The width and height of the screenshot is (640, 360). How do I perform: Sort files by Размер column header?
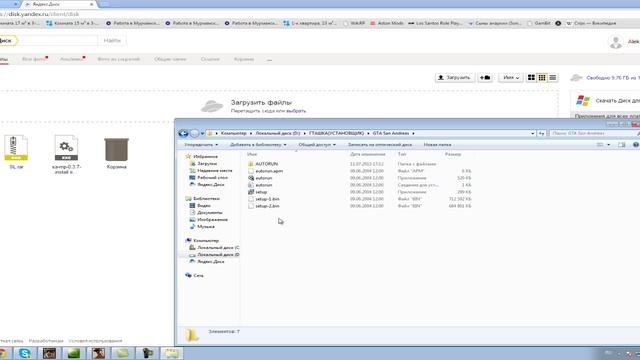[x=453, y=154]
